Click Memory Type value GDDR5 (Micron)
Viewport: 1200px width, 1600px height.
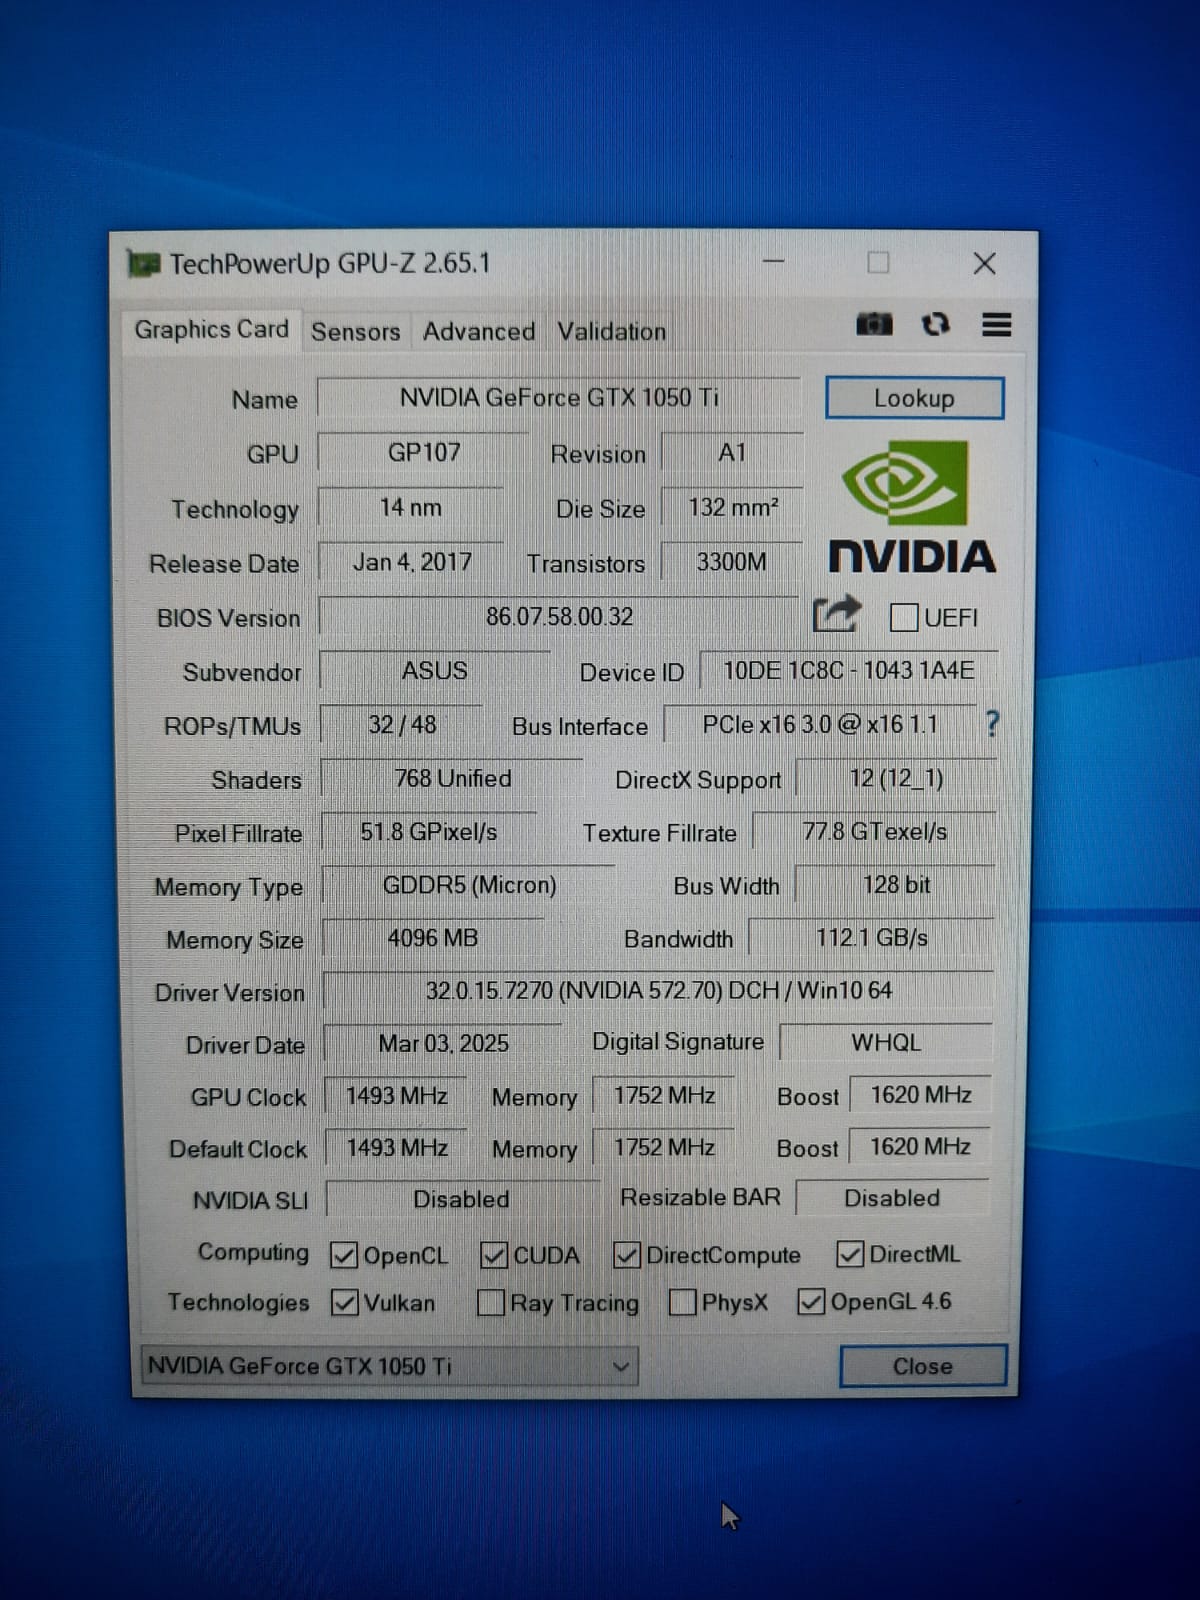tap(469, 885)
